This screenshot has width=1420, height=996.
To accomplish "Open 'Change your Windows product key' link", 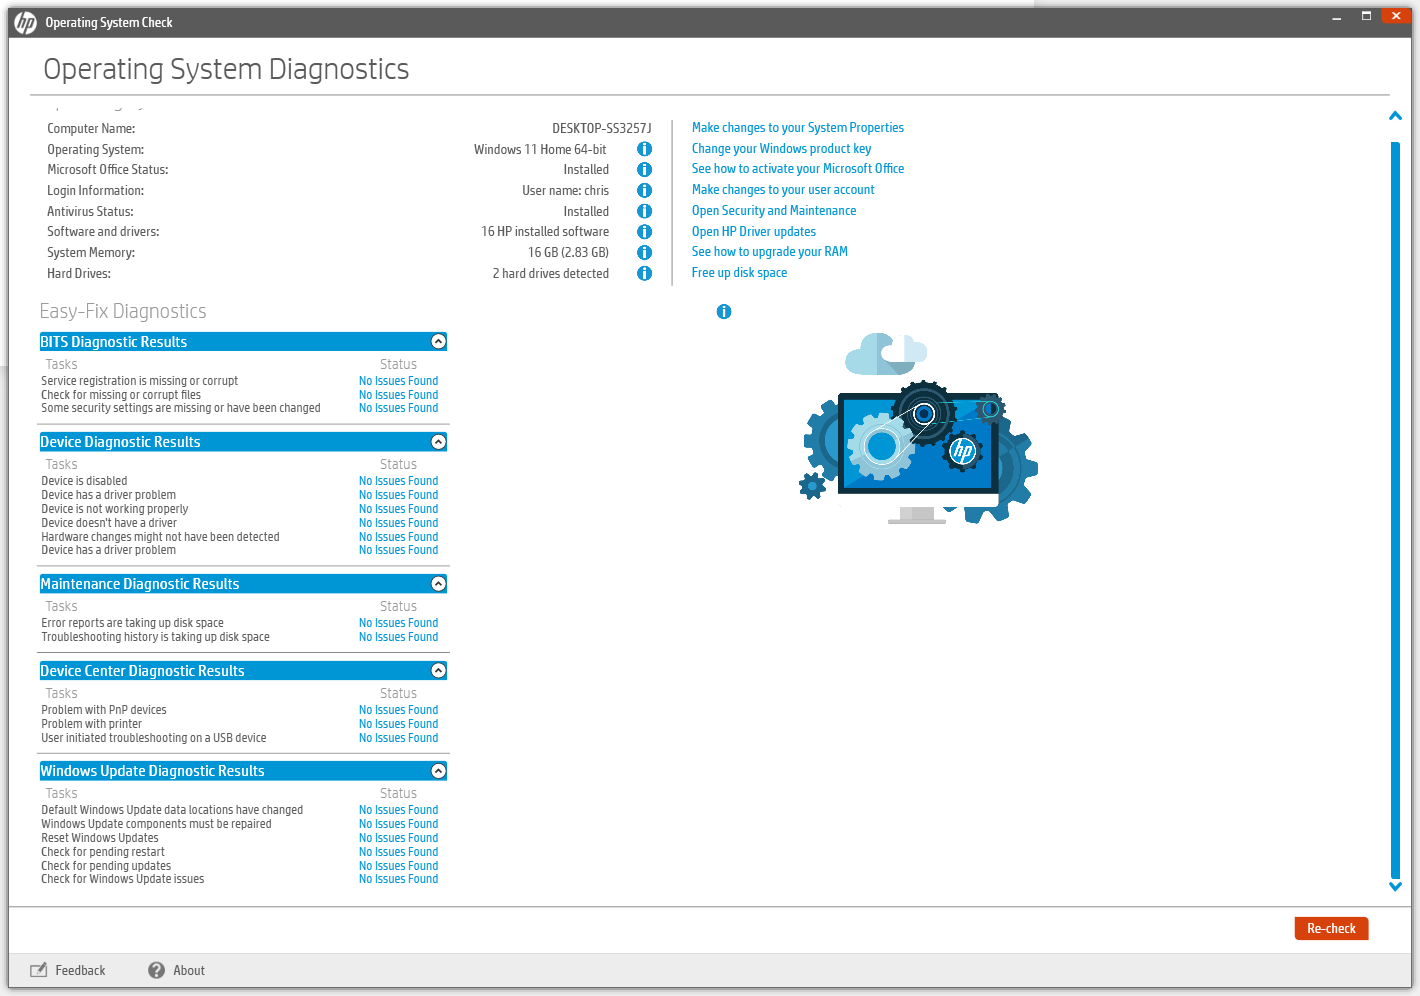I will [781, 149].
